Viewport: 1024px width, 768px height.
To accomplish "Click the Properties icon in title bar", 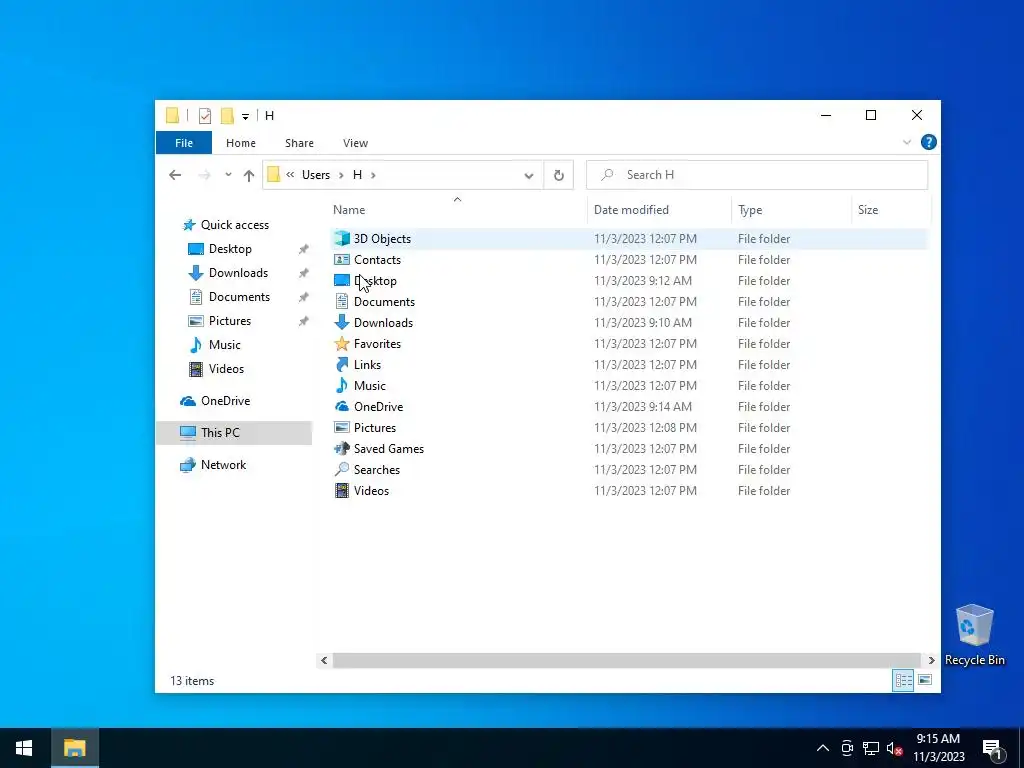I will pyautogui.click(x=204, y=116).
